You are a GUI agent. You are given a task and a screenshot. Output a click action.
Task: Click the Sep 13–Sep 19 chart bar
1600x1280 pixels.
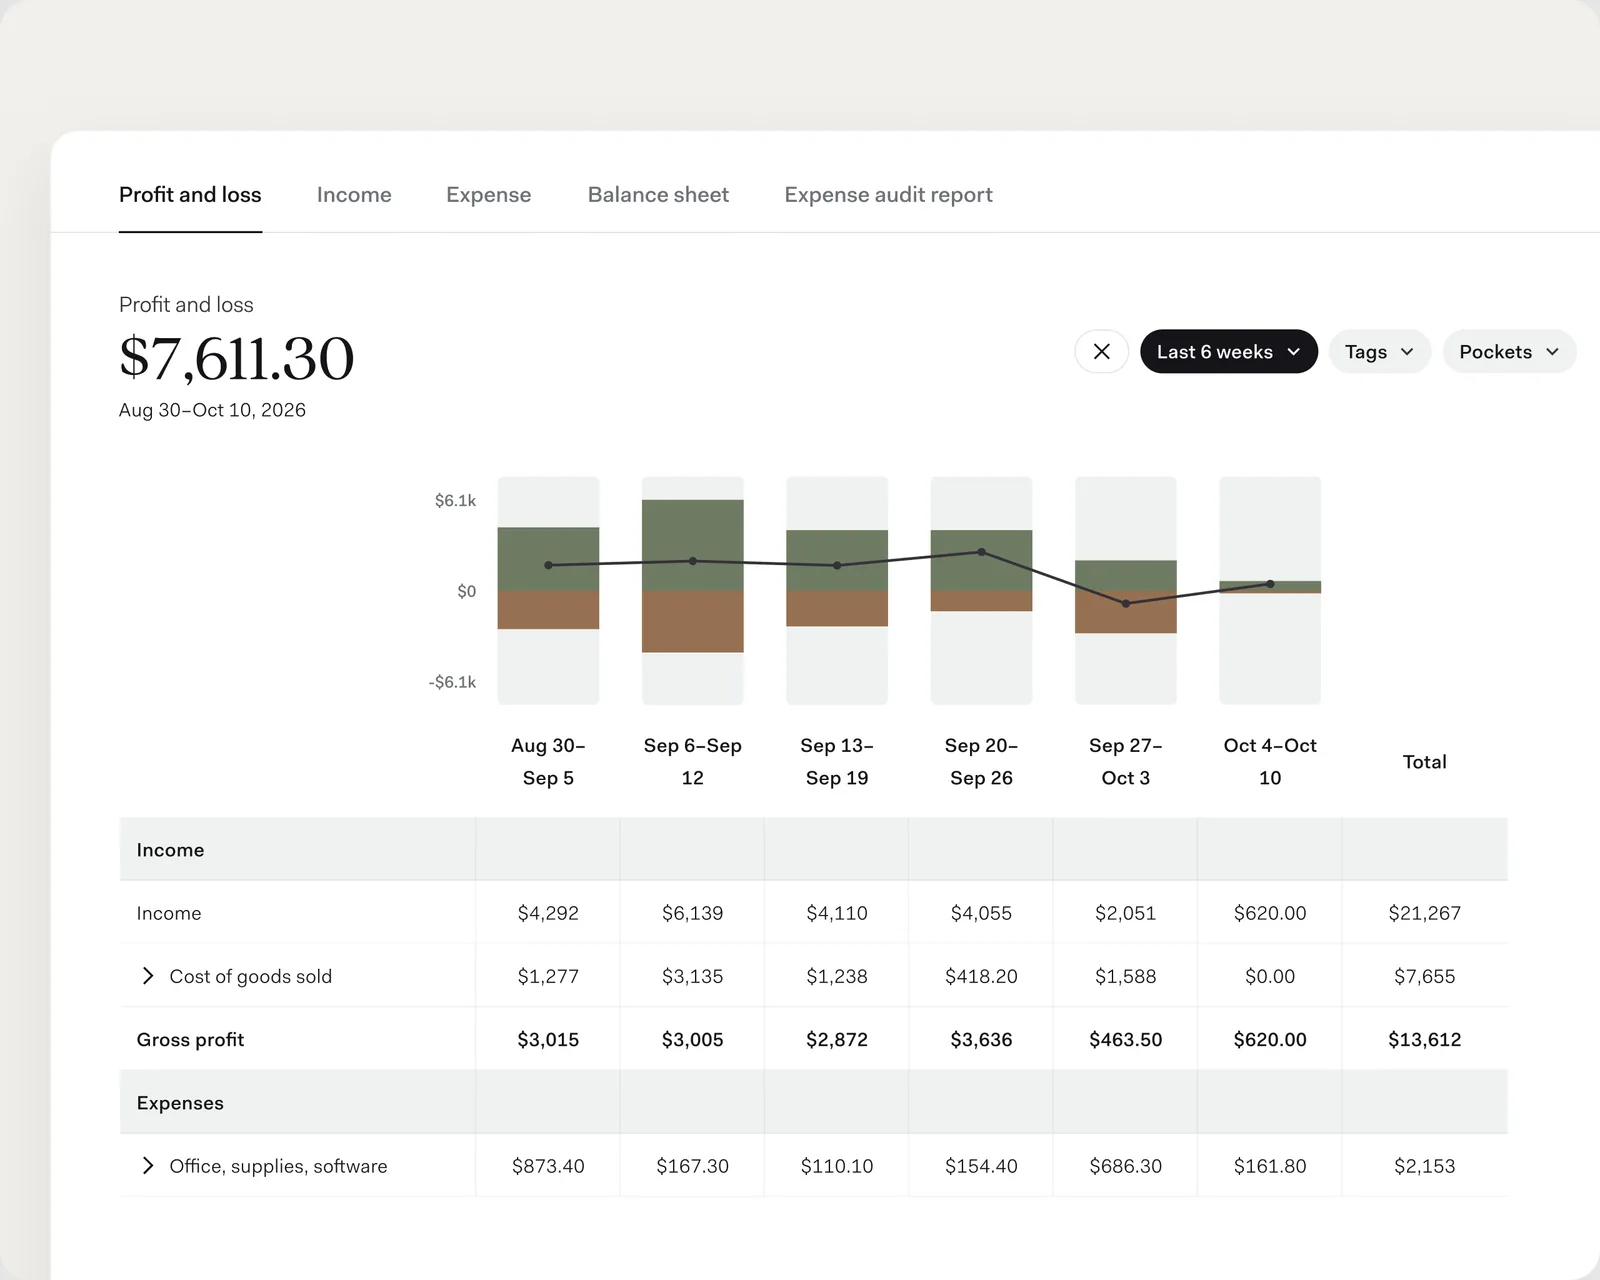837,590
